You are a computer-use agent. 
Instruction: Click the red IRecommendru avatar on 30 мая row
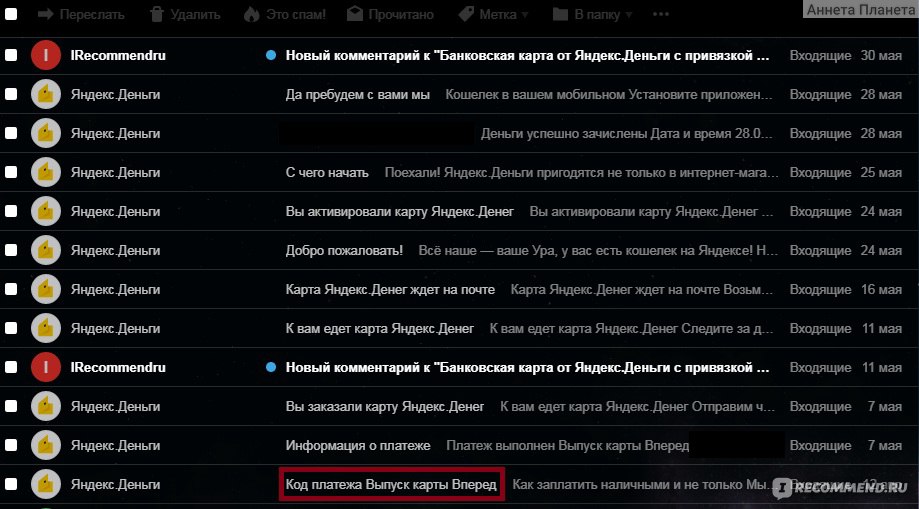click(46, 56)
